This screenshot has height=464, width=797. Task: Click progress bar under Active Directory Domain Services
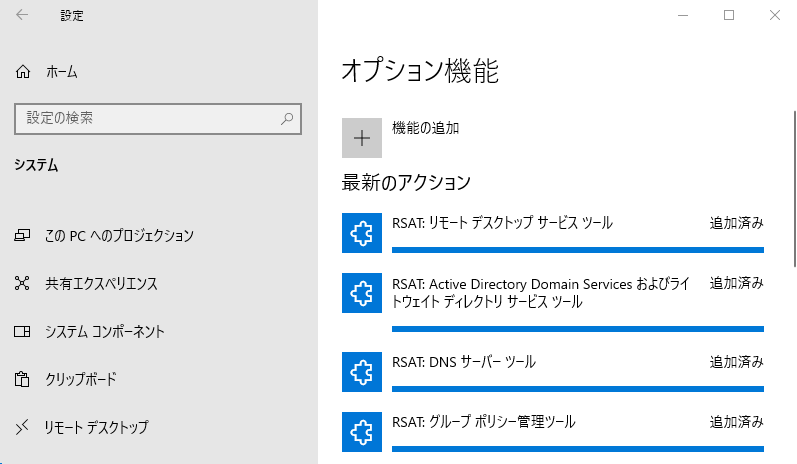point(578,329)
